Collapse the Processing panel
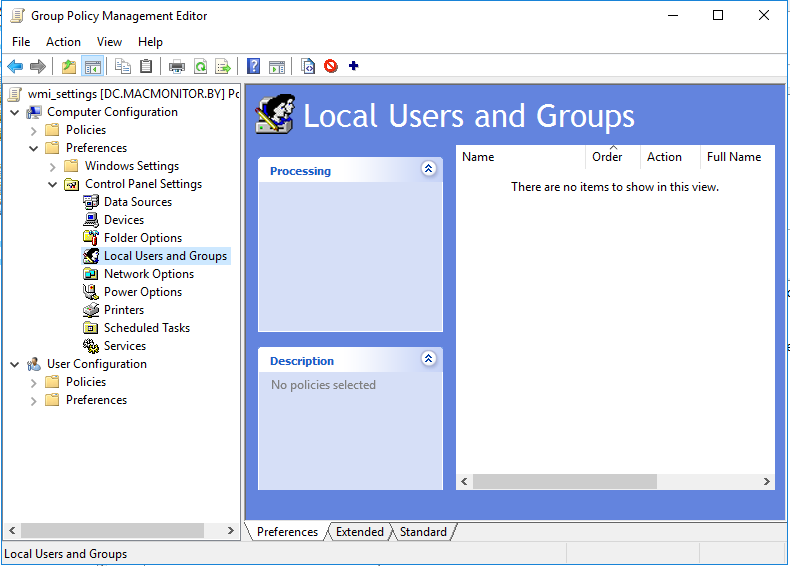This screenshot has width=790, height=566. click(x=429, y=169)
